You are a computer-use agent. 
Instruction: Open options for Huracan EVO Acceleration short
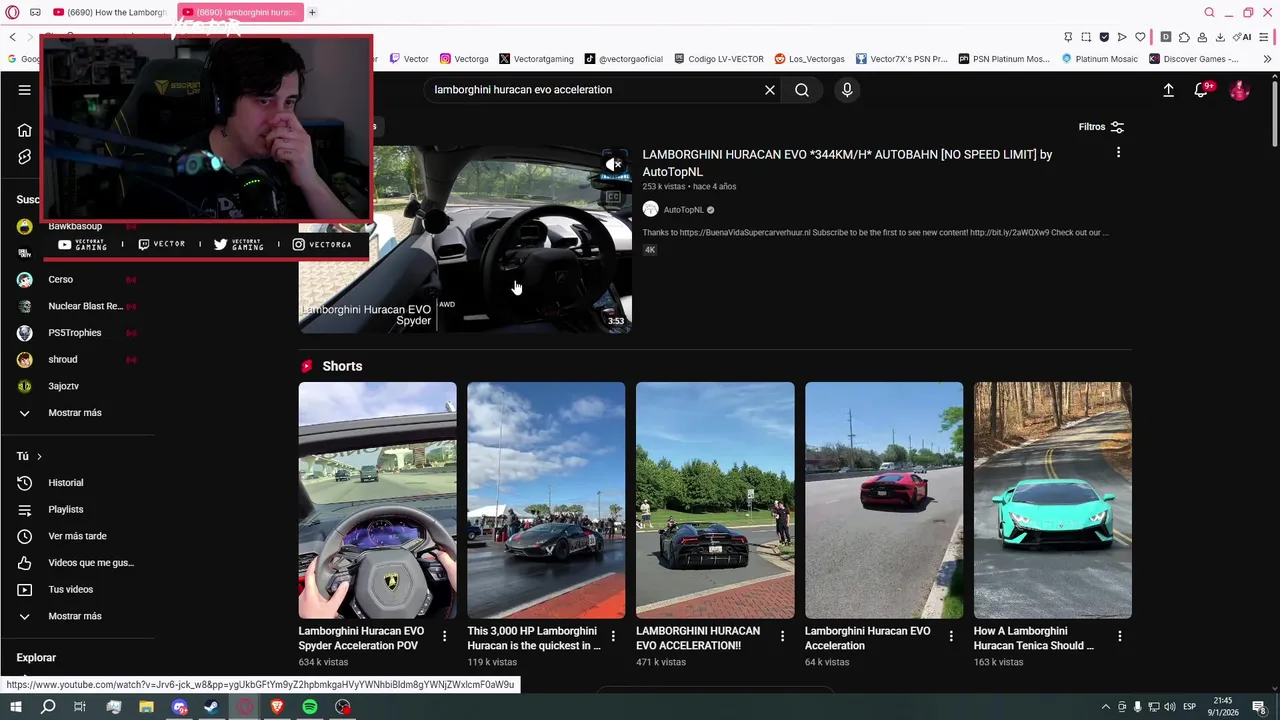click(951, 636)
